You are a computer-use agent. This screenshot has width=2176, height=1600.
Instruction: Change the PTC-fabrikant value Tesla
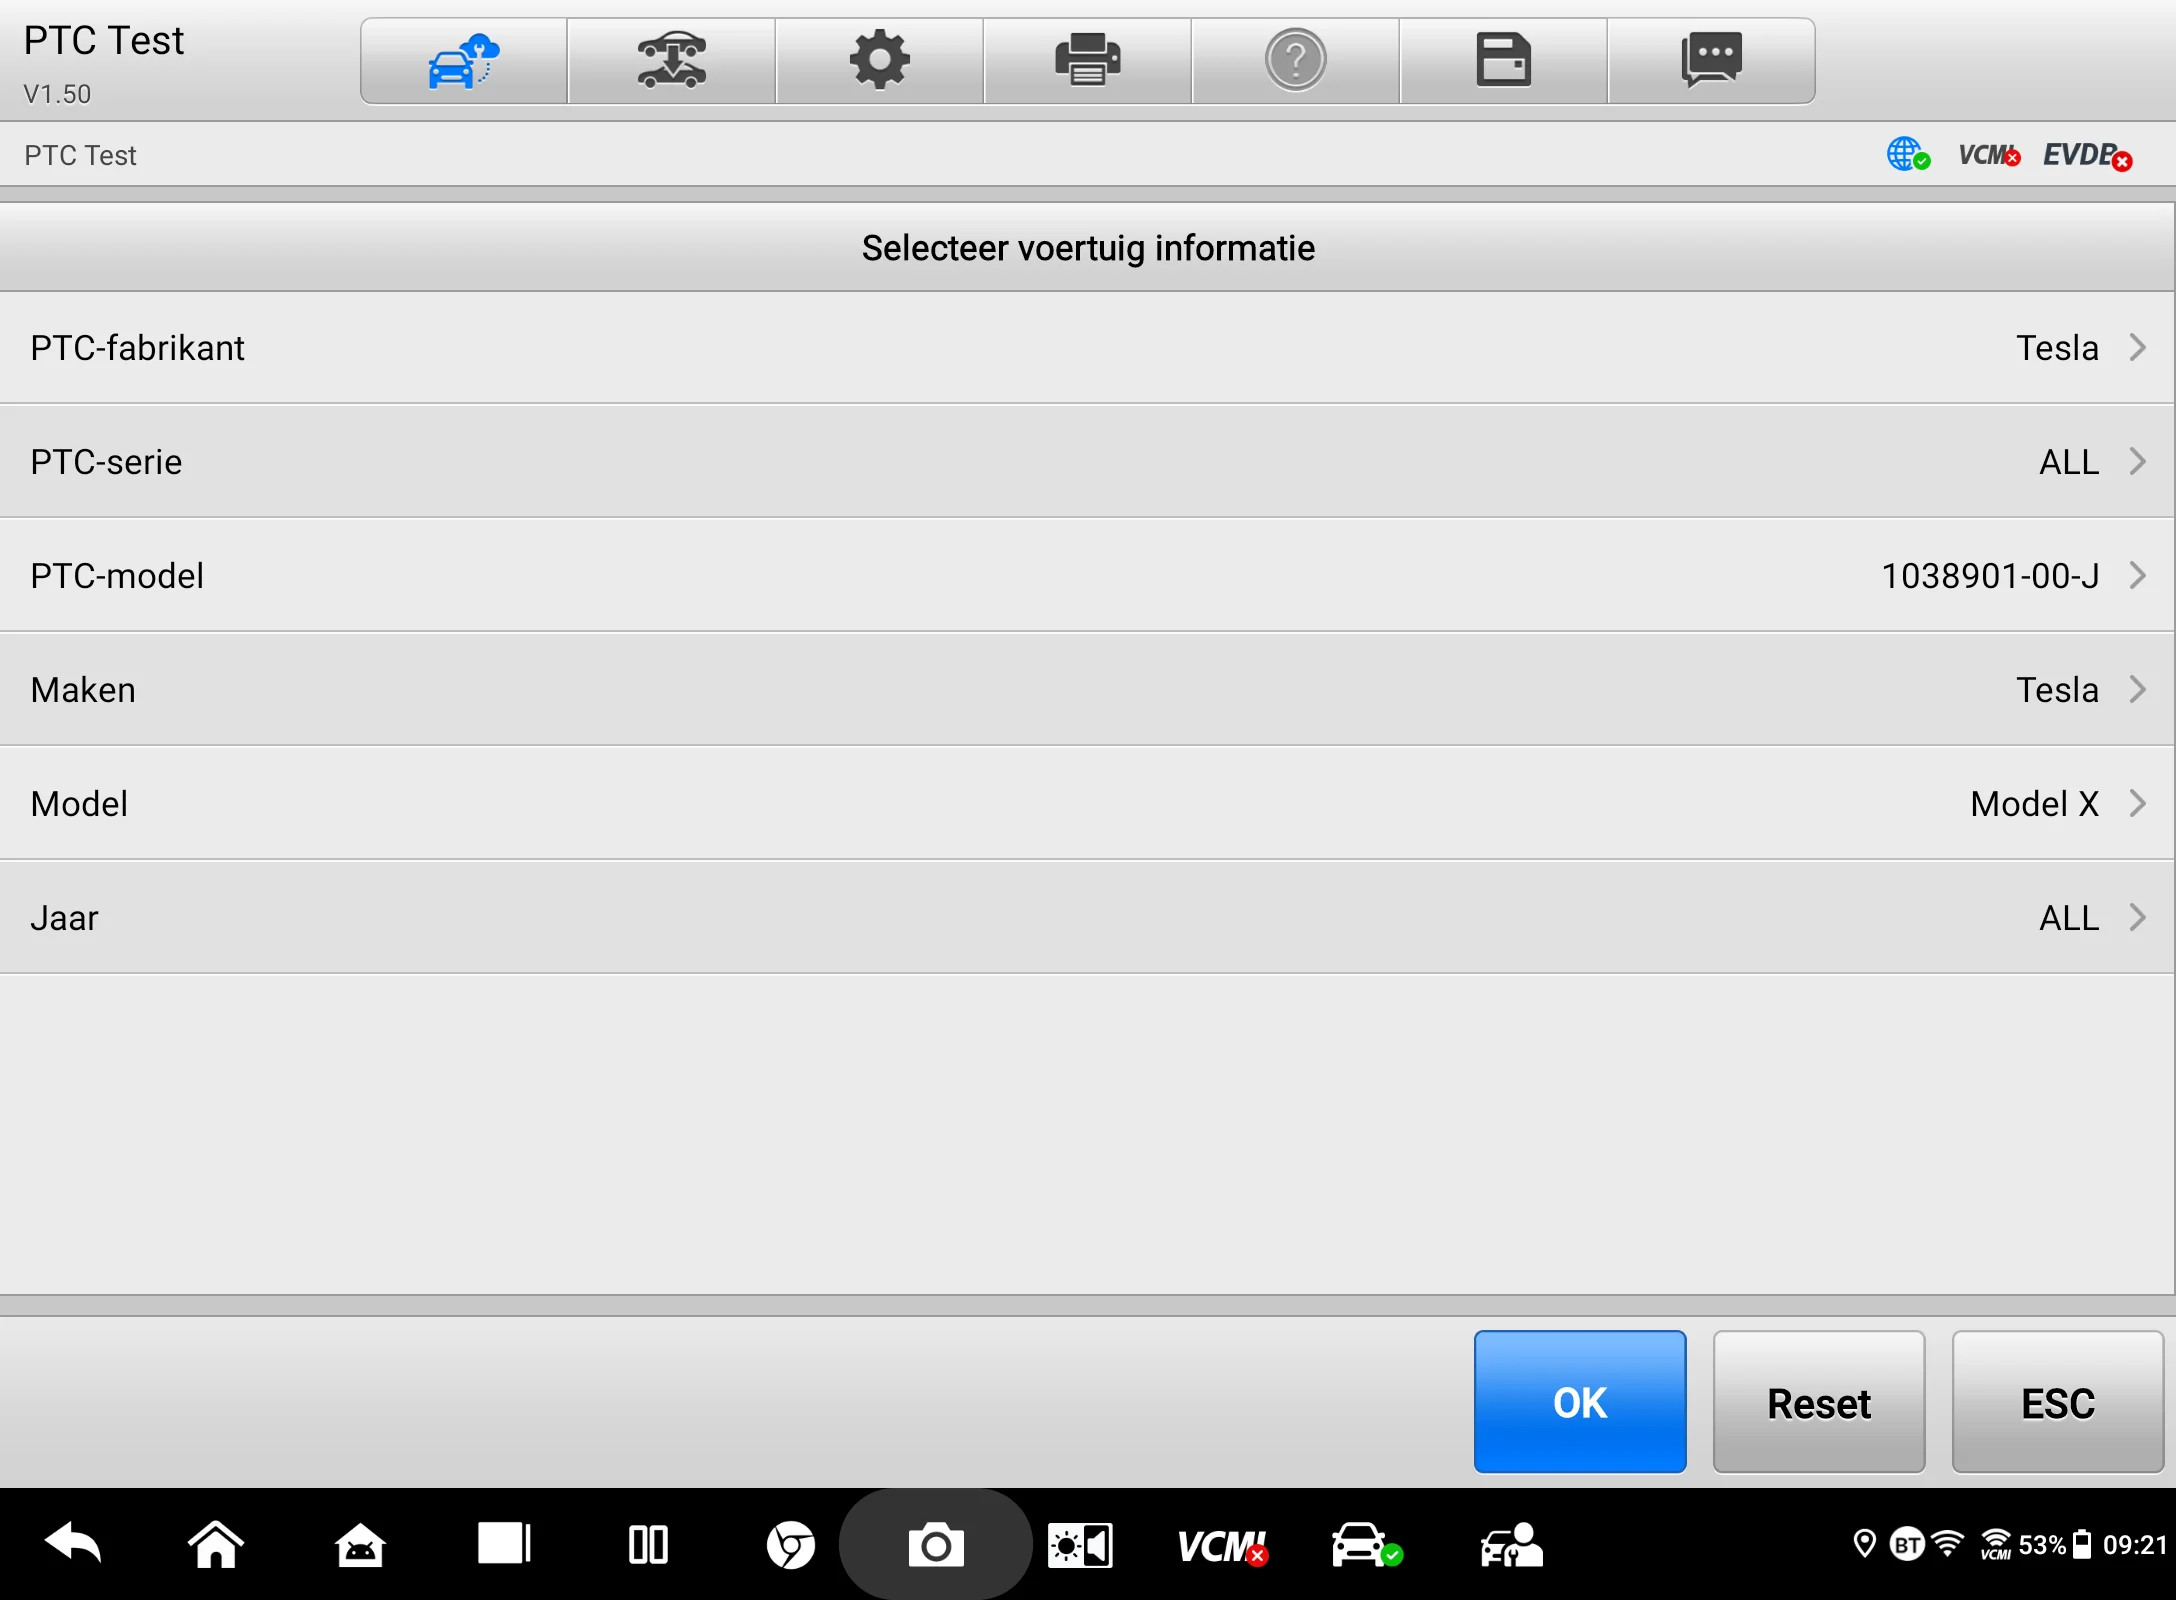tap(2057, 348)
